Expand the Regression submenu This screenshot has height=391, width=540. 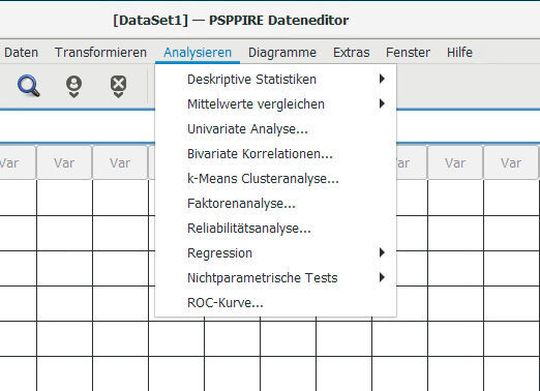276,253
